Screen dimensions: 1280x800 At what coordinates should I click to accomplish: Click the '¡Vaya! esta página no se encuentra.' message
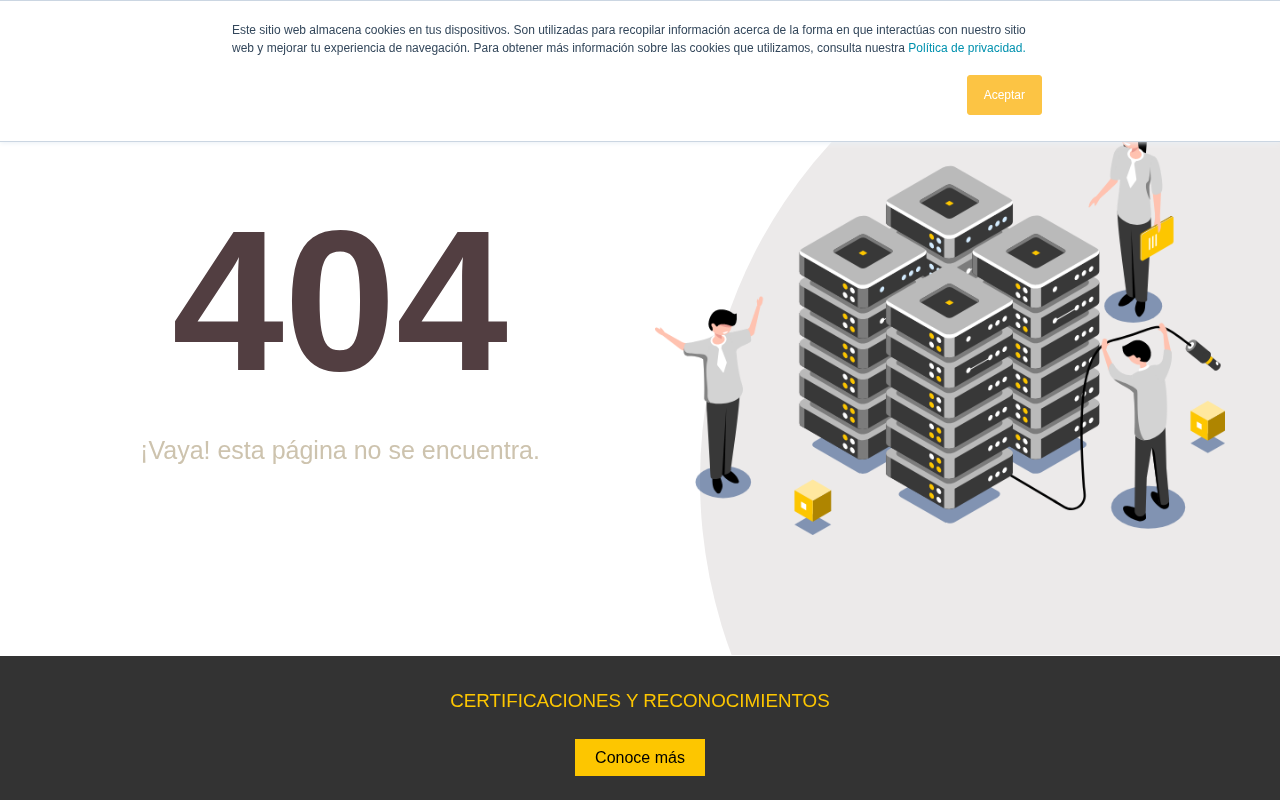340,451
